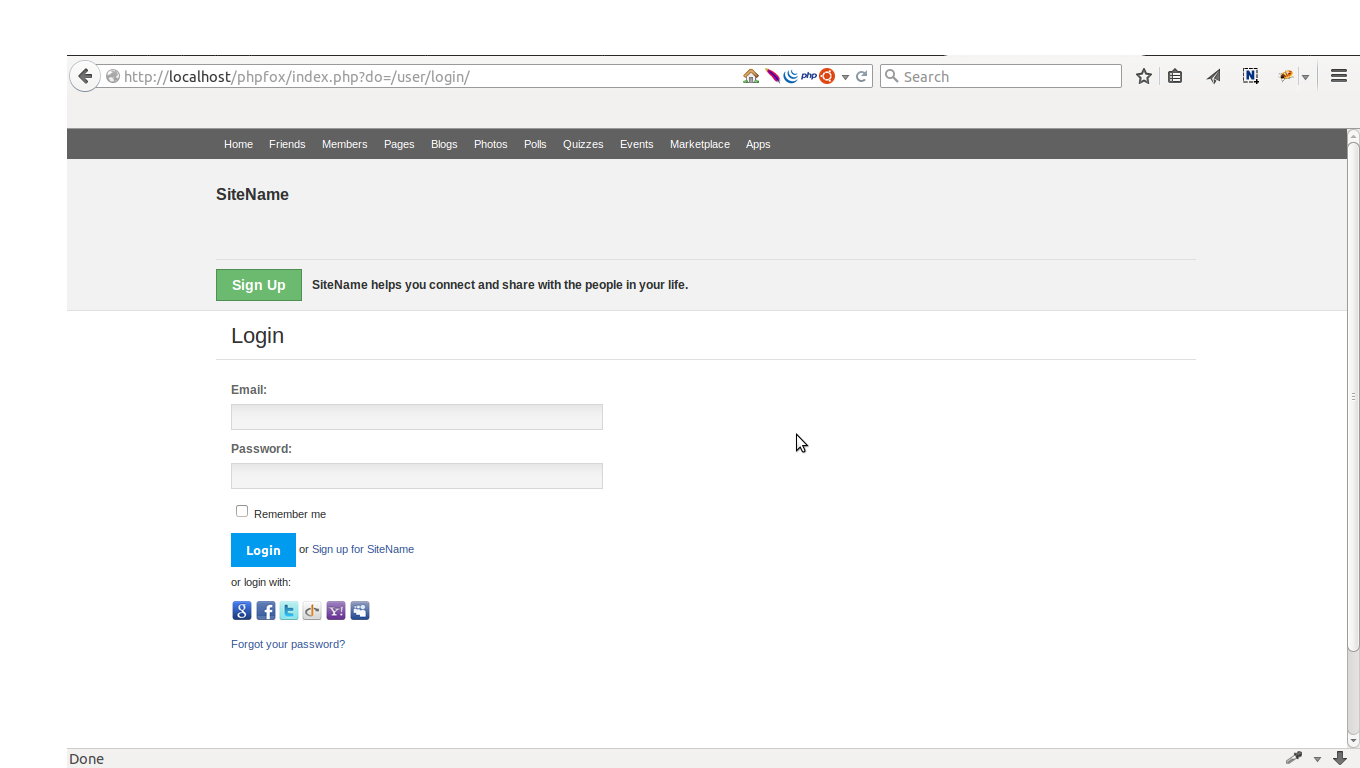Click the php icon in the address bar
1360x768 pixels.
tap(809, 75)
